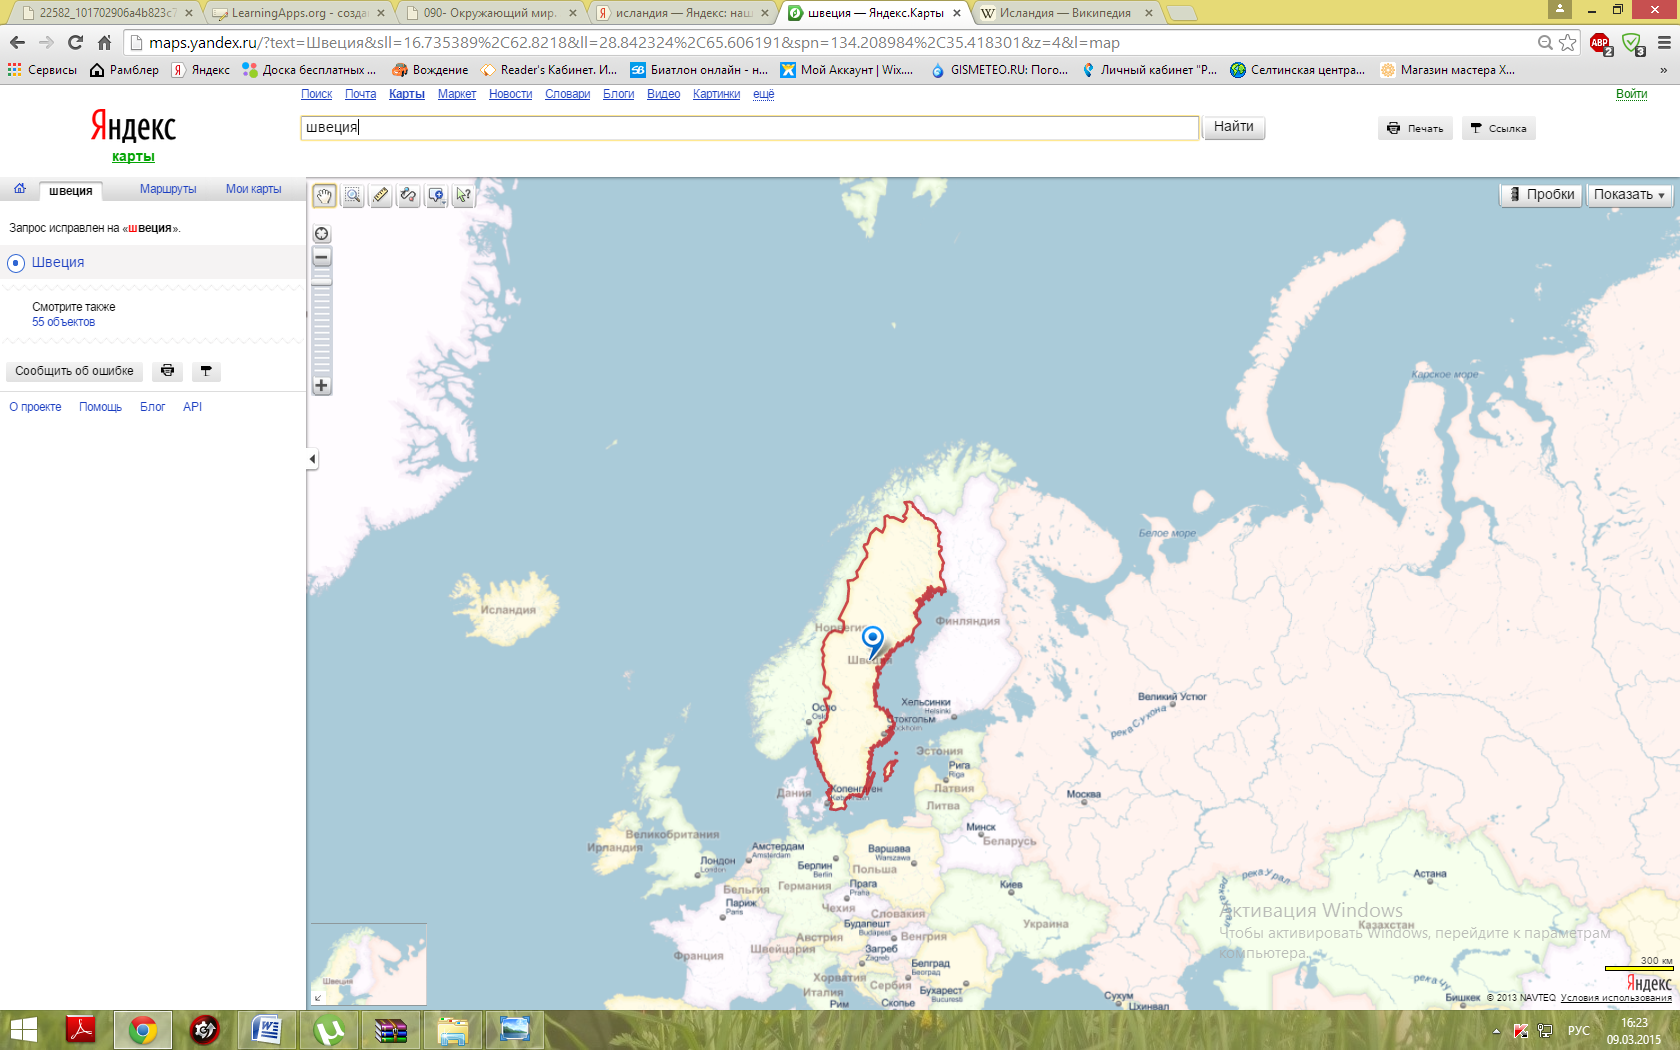Click the РУС language indicator in the tray
Image resolution: width=1680 pixels, height=1050 pixels.
coord(1578,1030)
